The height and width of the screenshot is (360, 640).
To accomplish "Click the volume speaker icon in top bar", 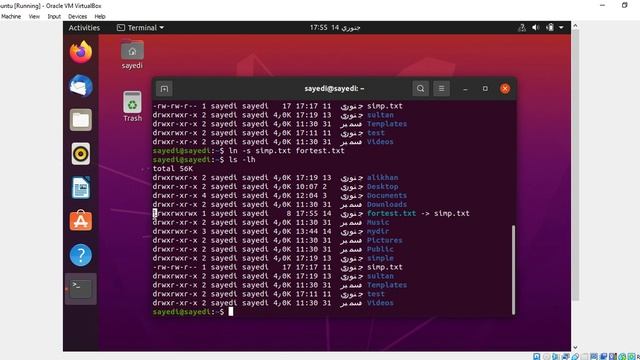I will (536, 28).
